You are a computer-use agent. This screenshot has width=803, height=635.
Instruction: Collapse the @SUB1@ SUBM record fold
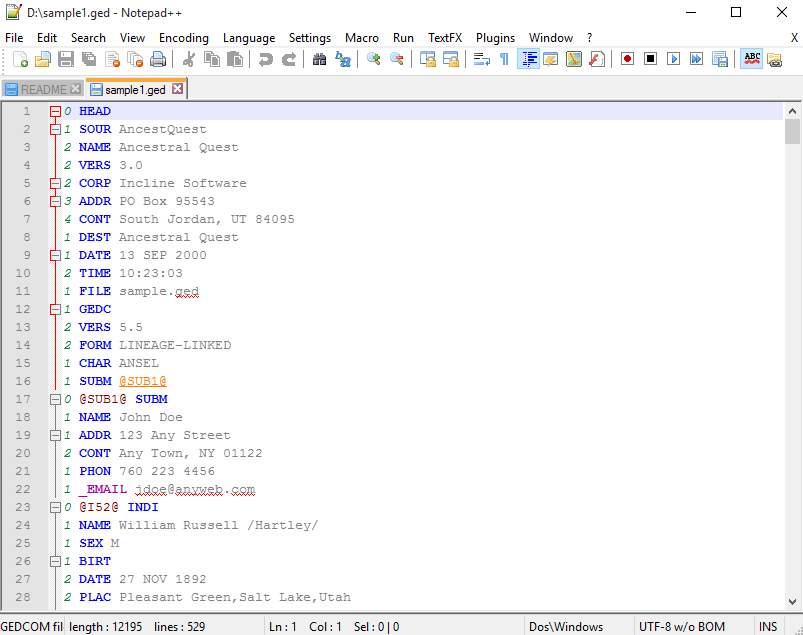click(x=55, y=399)
